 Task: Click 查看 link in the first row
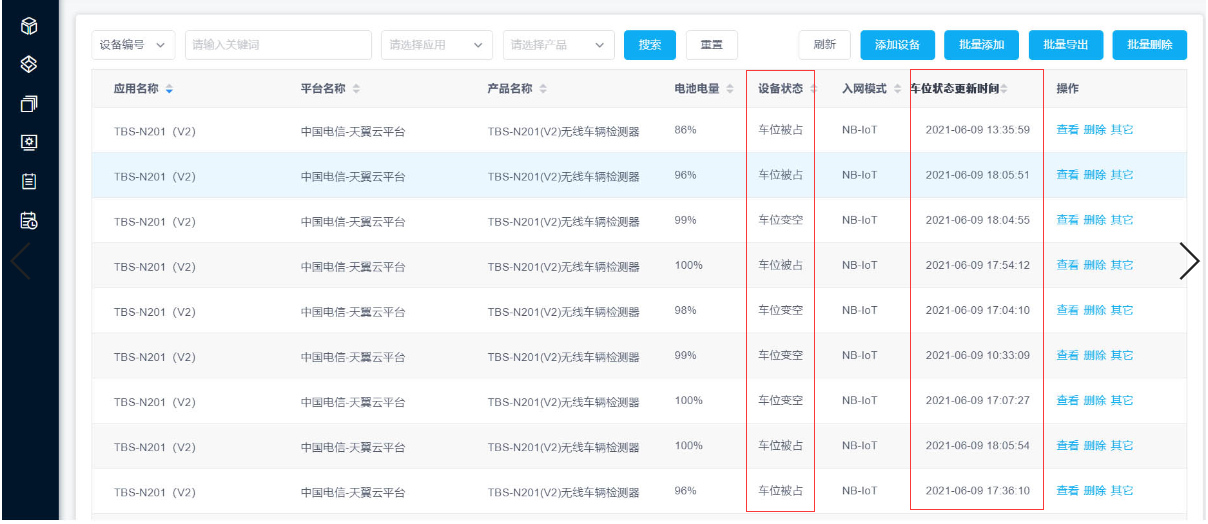[1067, 130]
